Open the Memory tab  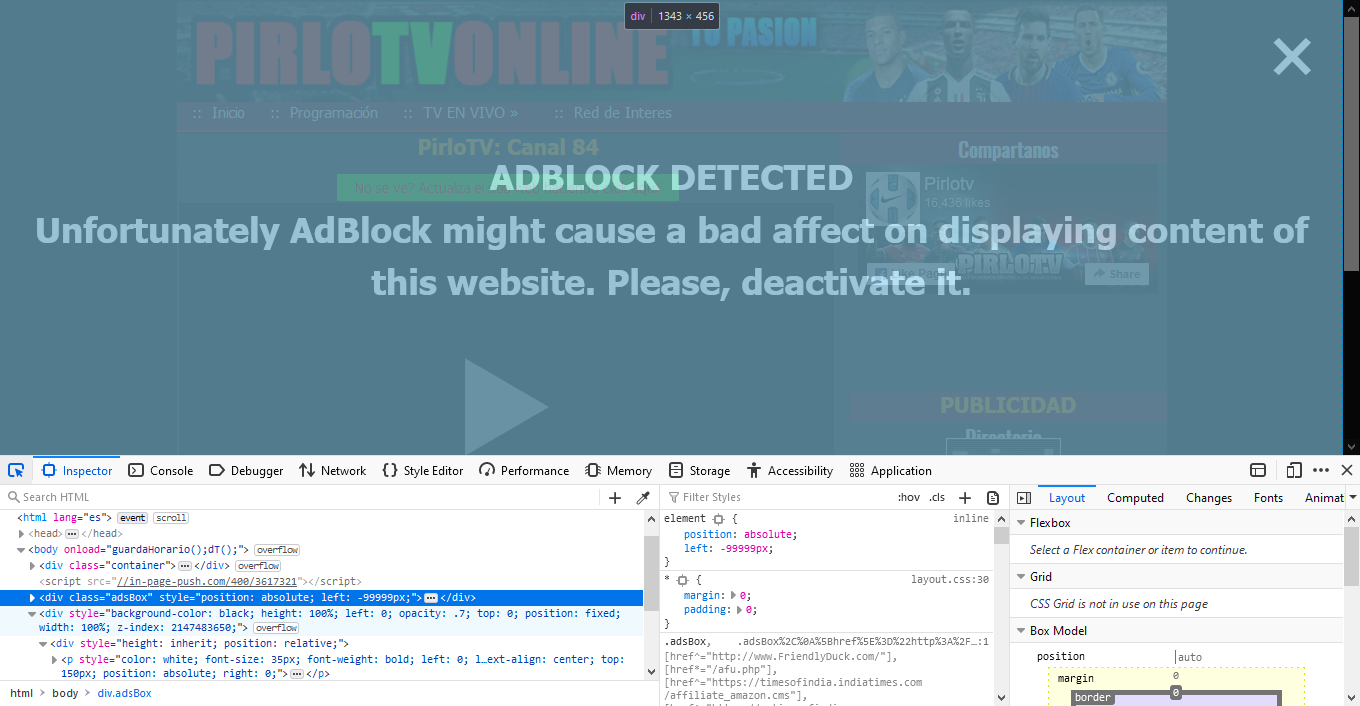[x=618, y=470]
